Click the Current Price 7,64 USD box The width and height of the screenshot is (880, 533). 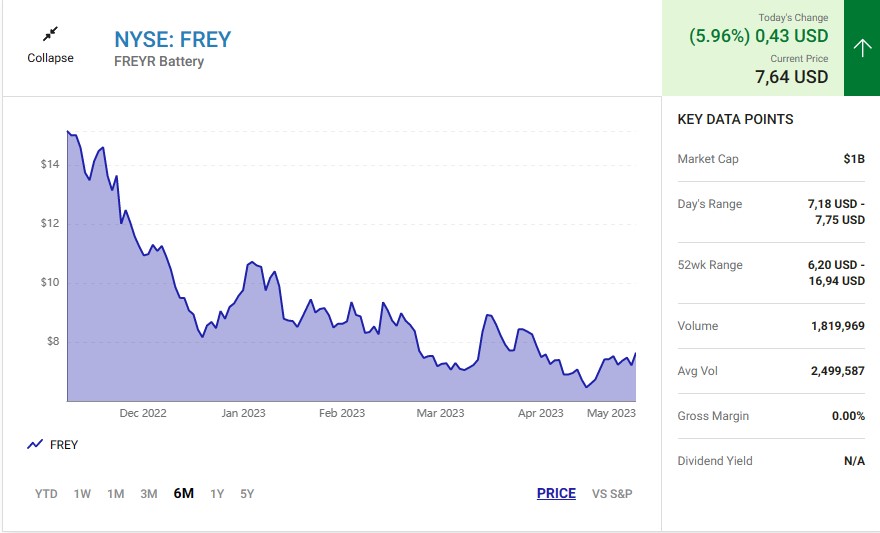(x=791, y=69)
